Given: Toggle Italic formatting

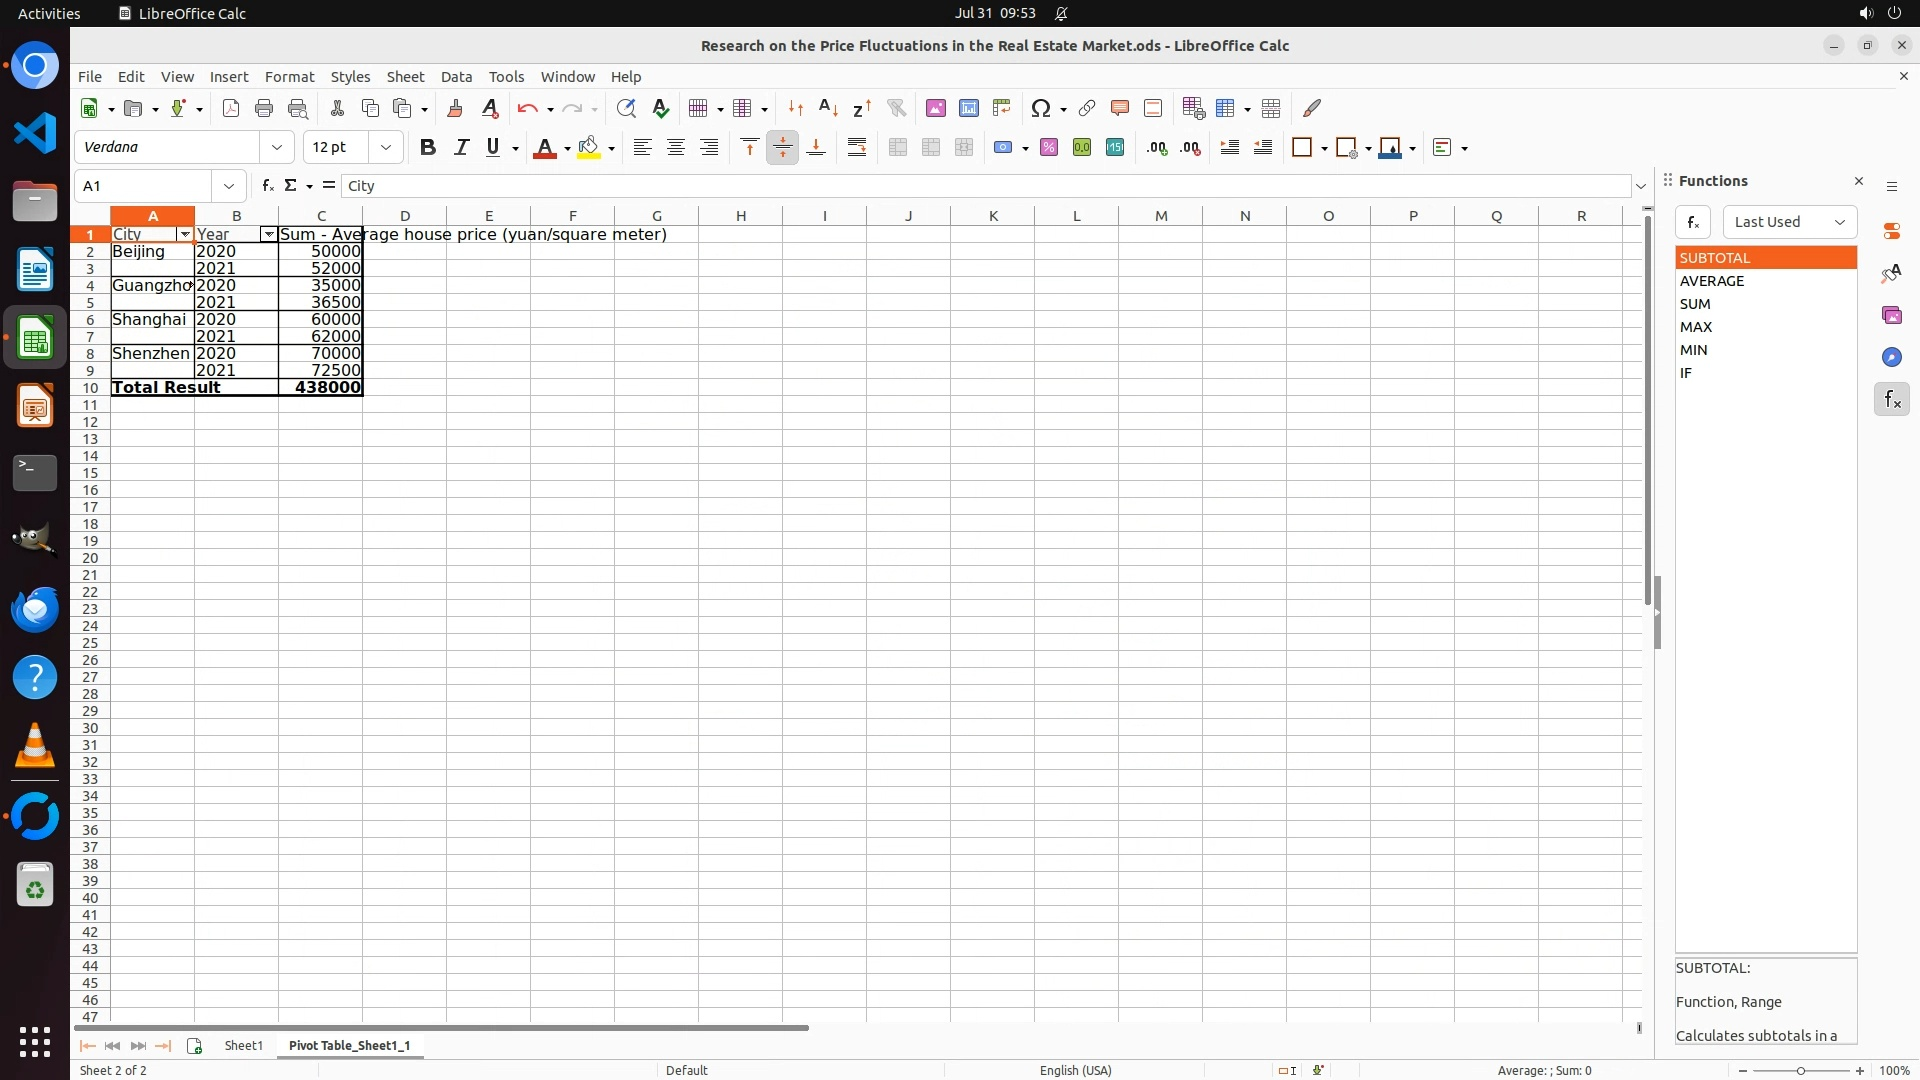Looking at the screenshot, I should 461,148.
